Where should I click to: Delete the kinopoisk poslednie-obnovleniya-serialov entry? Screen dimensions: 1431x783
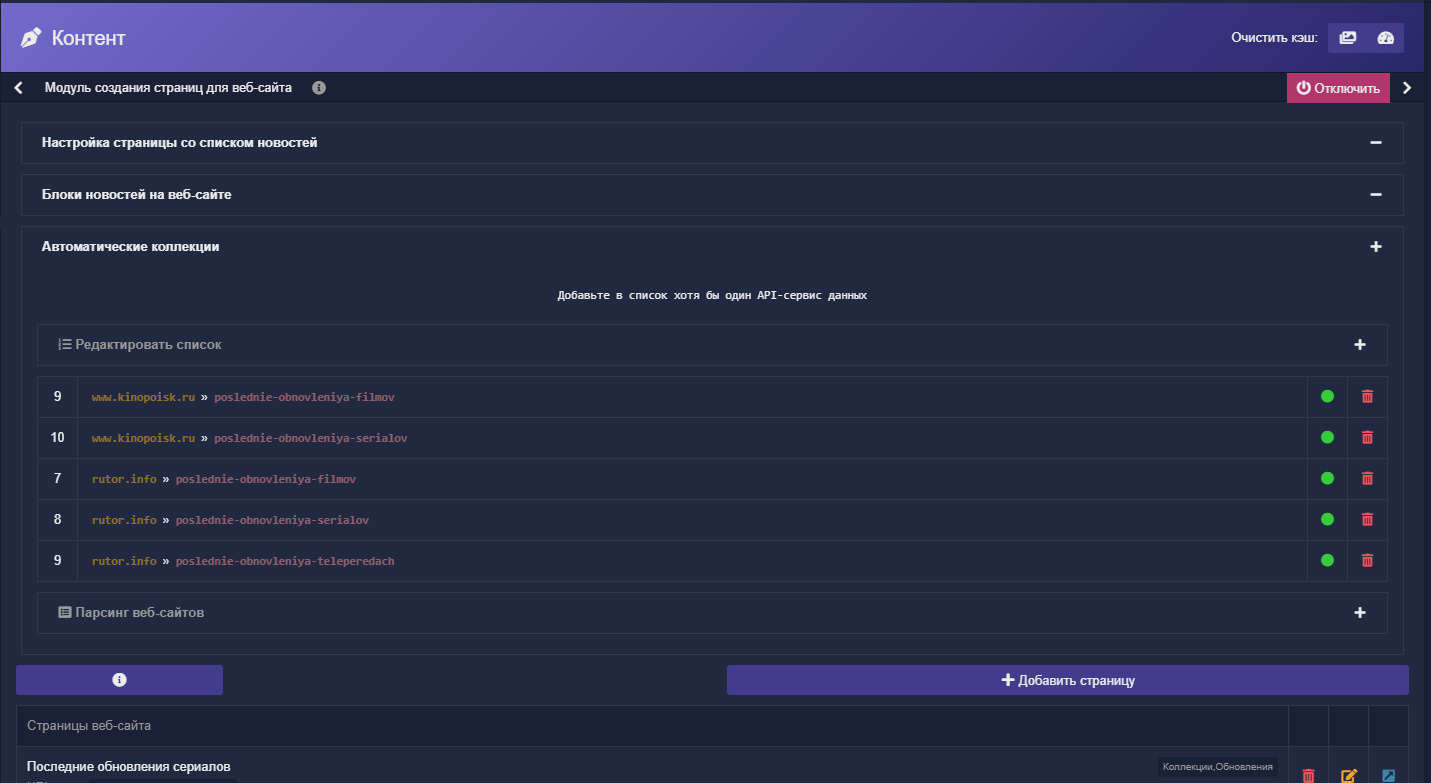(1367, 438)
